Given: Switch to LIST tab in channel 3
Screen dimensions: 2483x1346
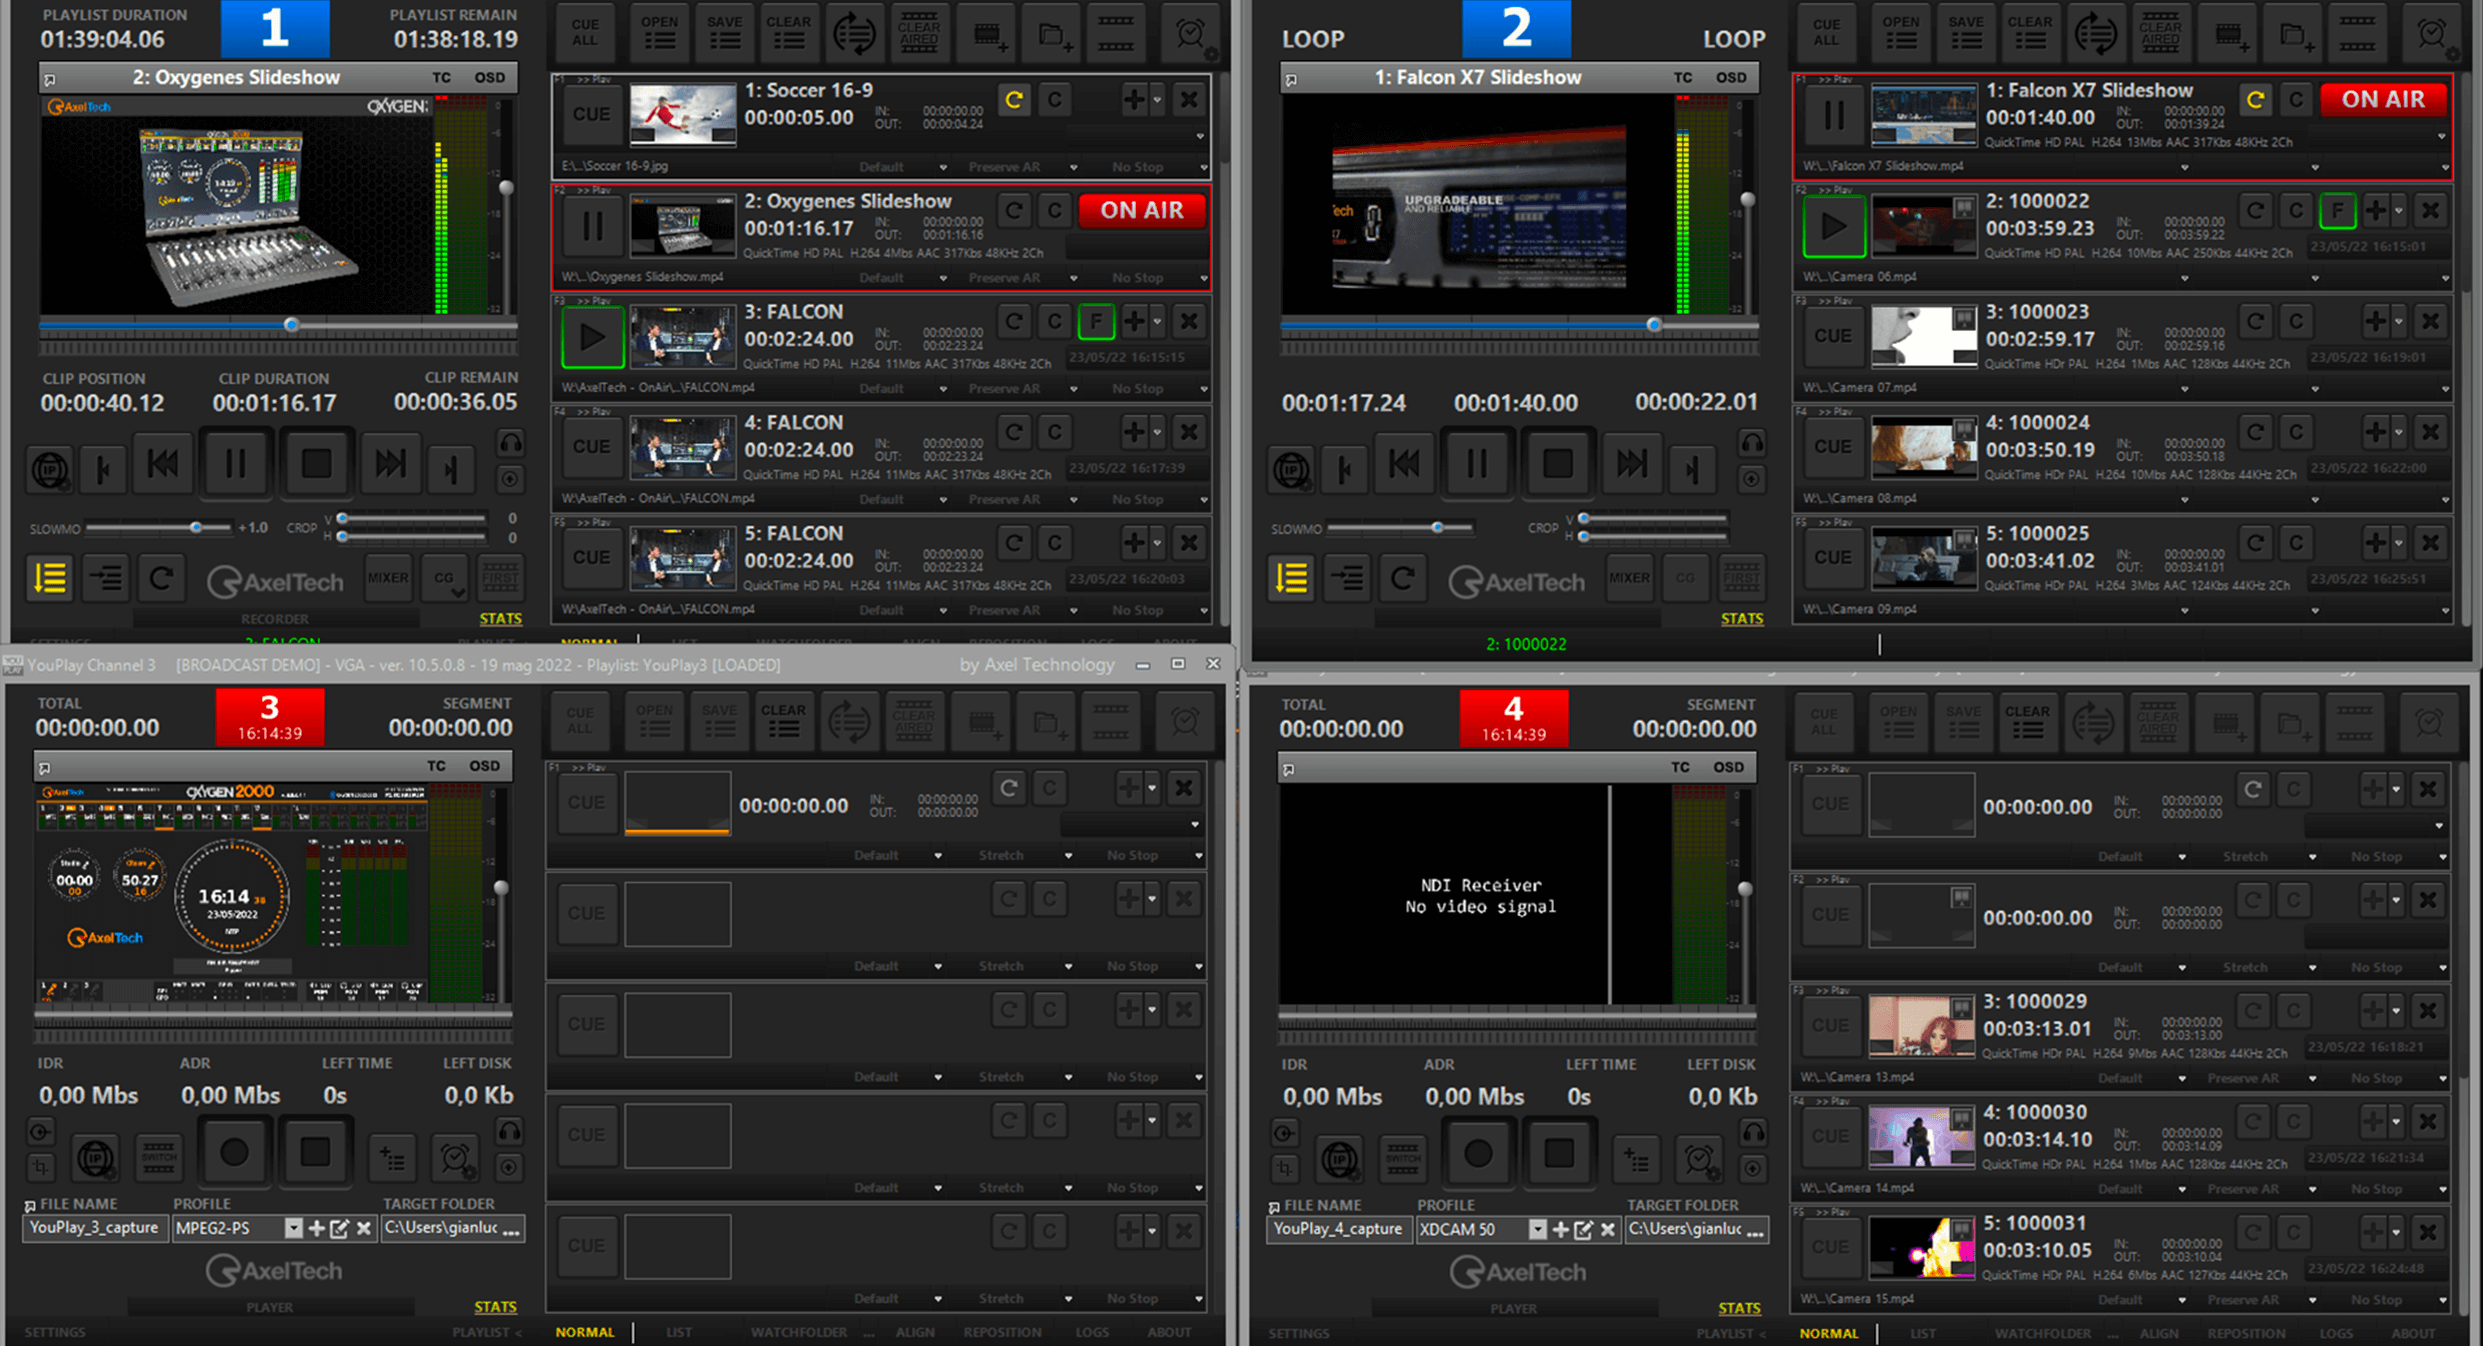Looking at the screenshot, I should click(679, 1332).
